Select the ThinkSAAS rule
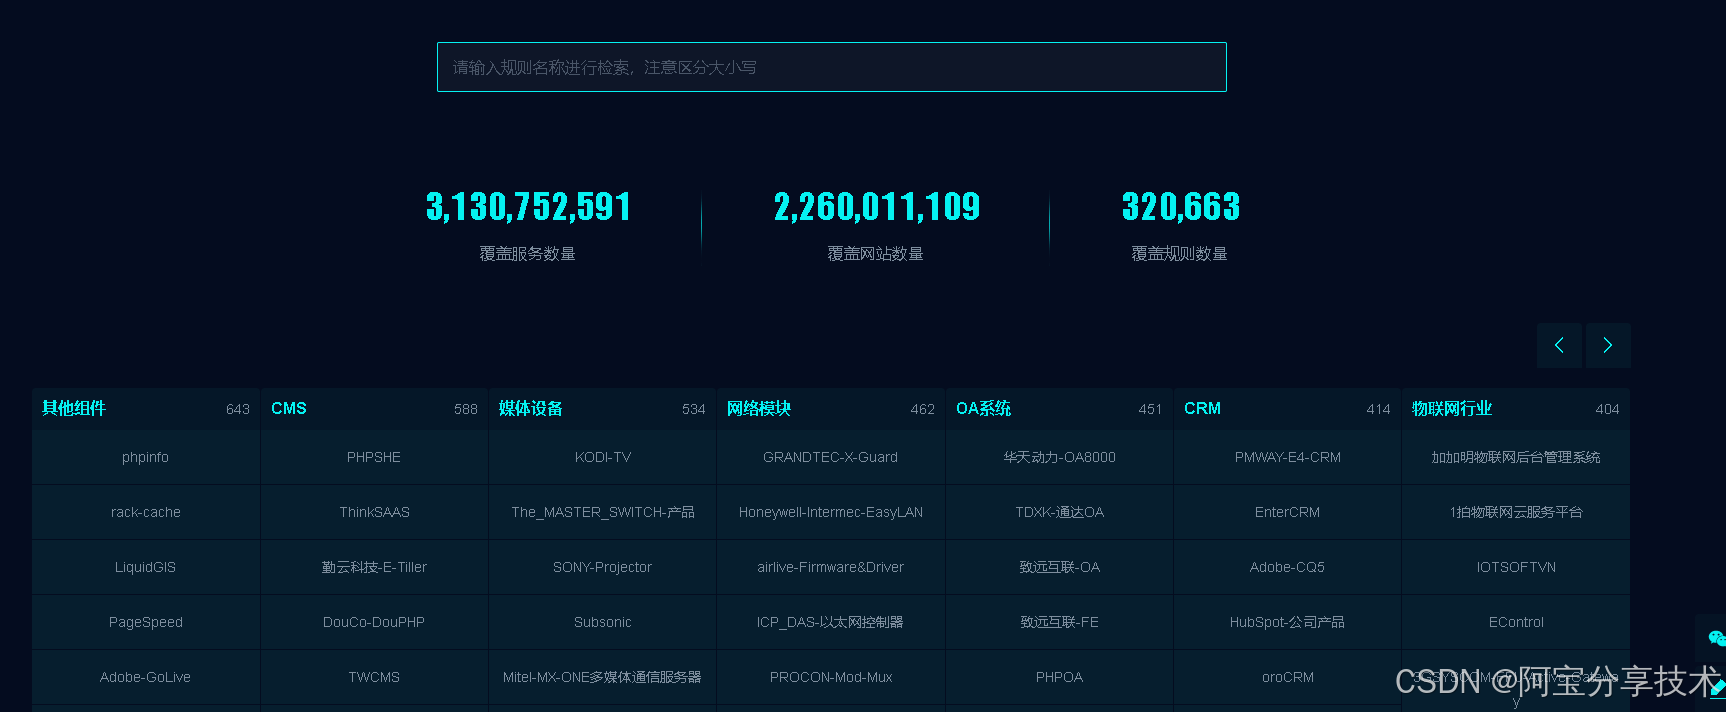Viewport: 1726px width, 712px height. click(374, 512)
